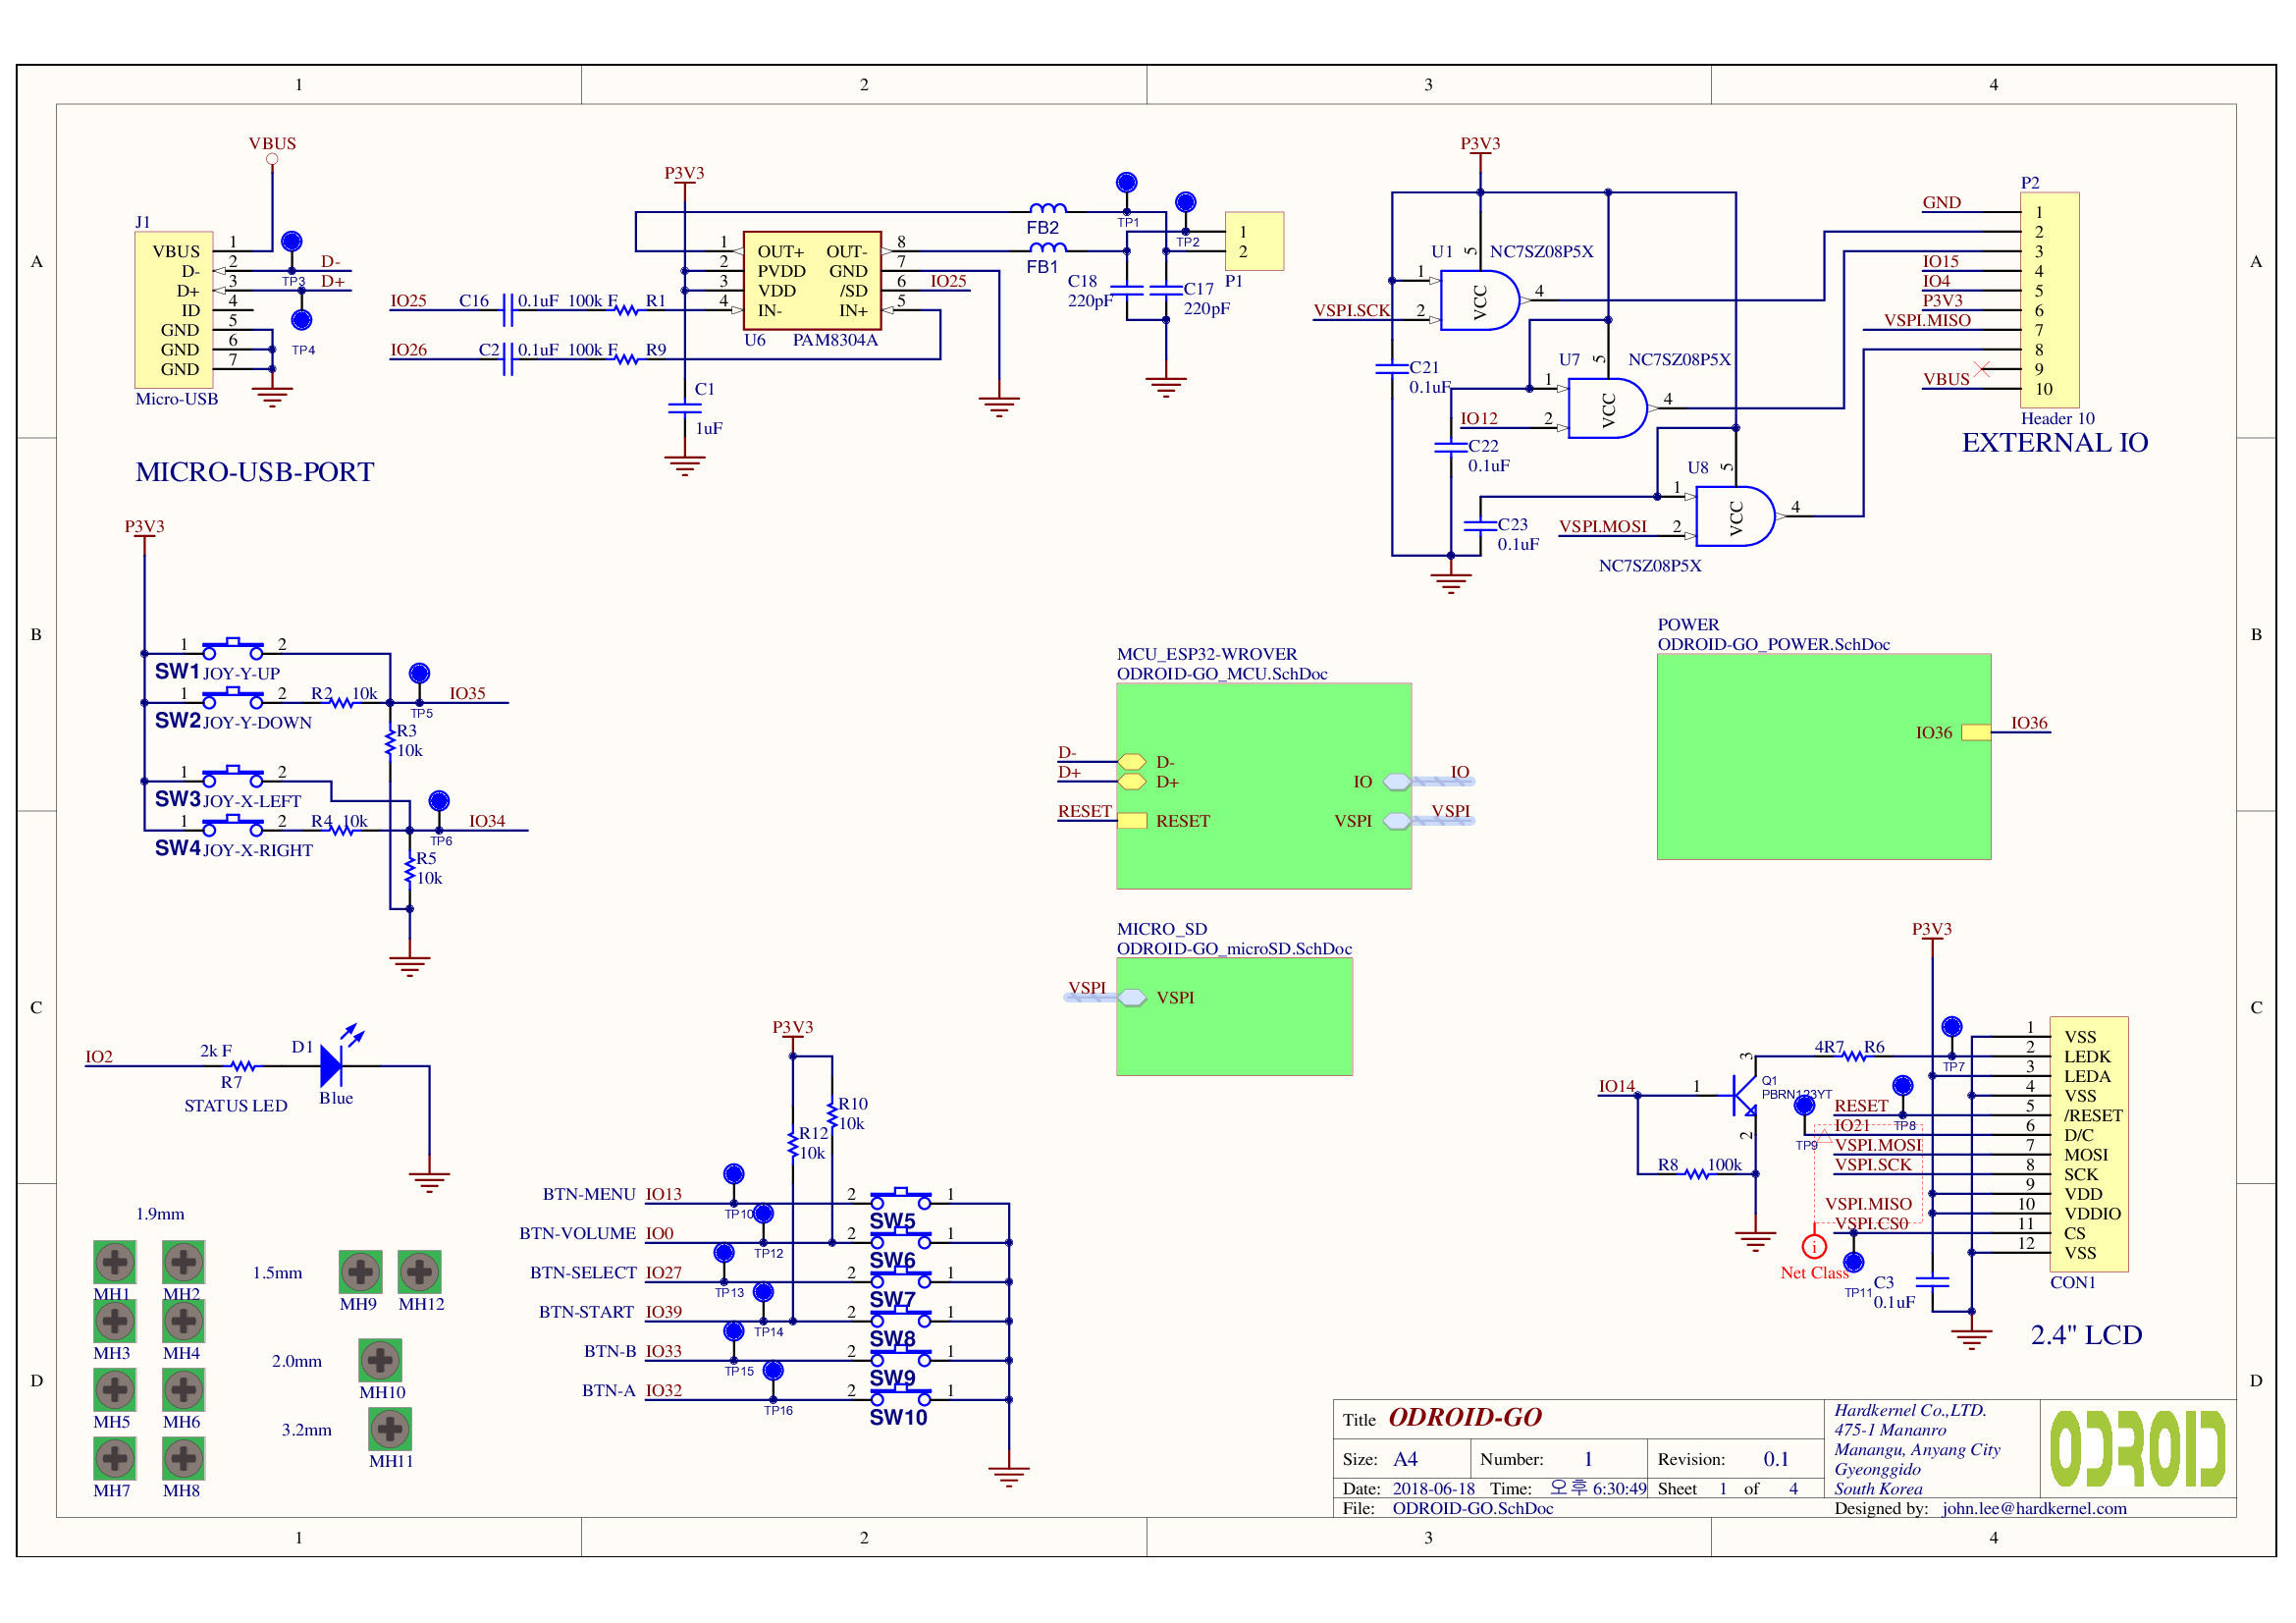
Task: Click the TP4 test point dot
Action: (x=301, y=320)
